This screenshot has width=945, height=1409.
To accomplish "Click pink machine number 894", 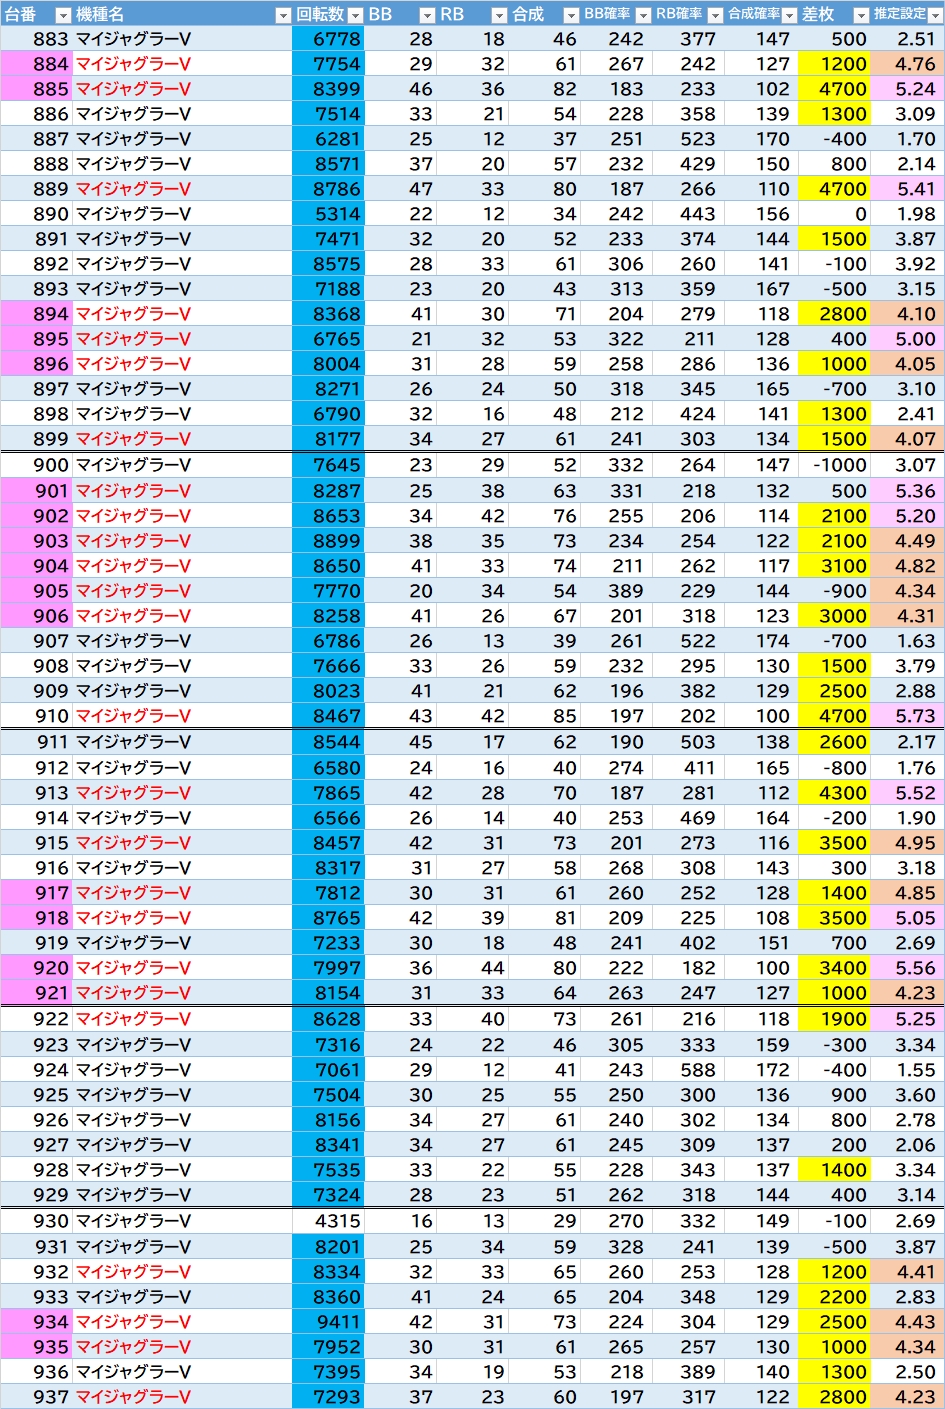I will coord(36,314).
